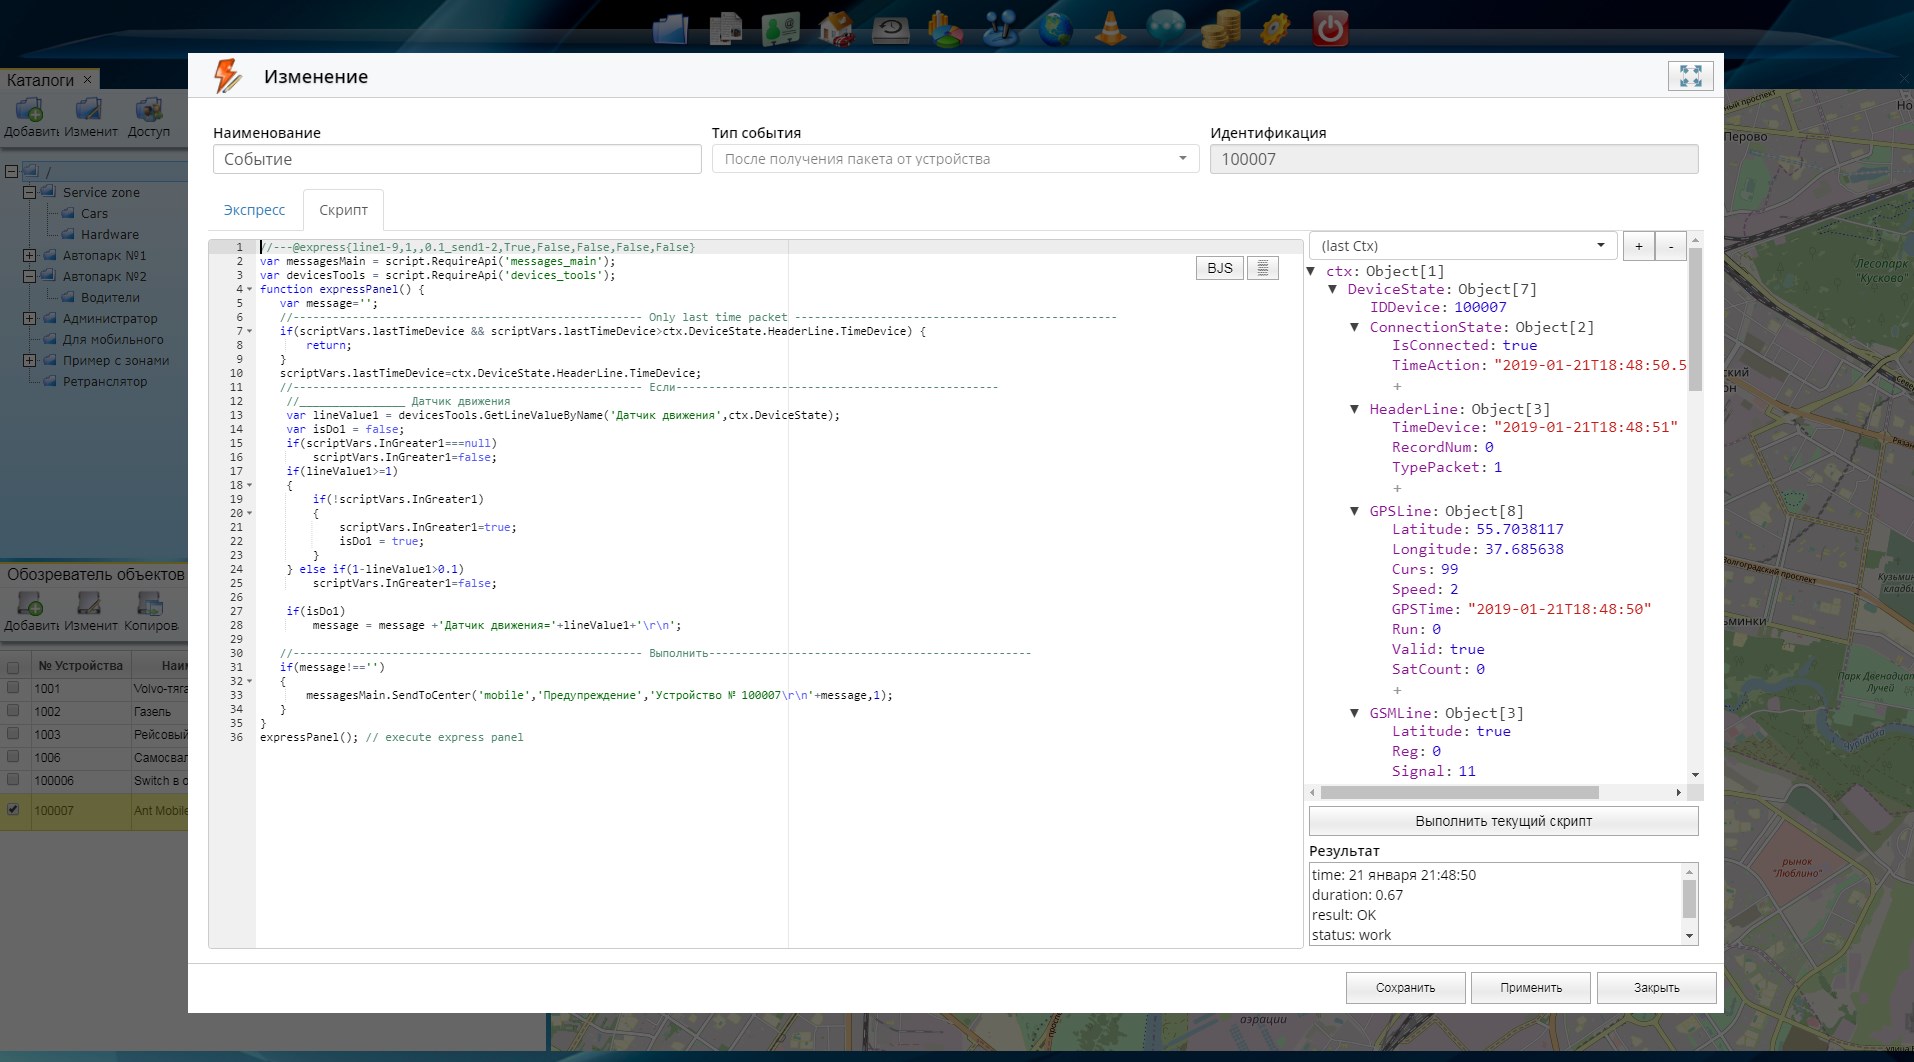The height and width of the screenshot is (1062, 1914).
Task: Open the (last Ctx) dropdown
Action: 1462,246
